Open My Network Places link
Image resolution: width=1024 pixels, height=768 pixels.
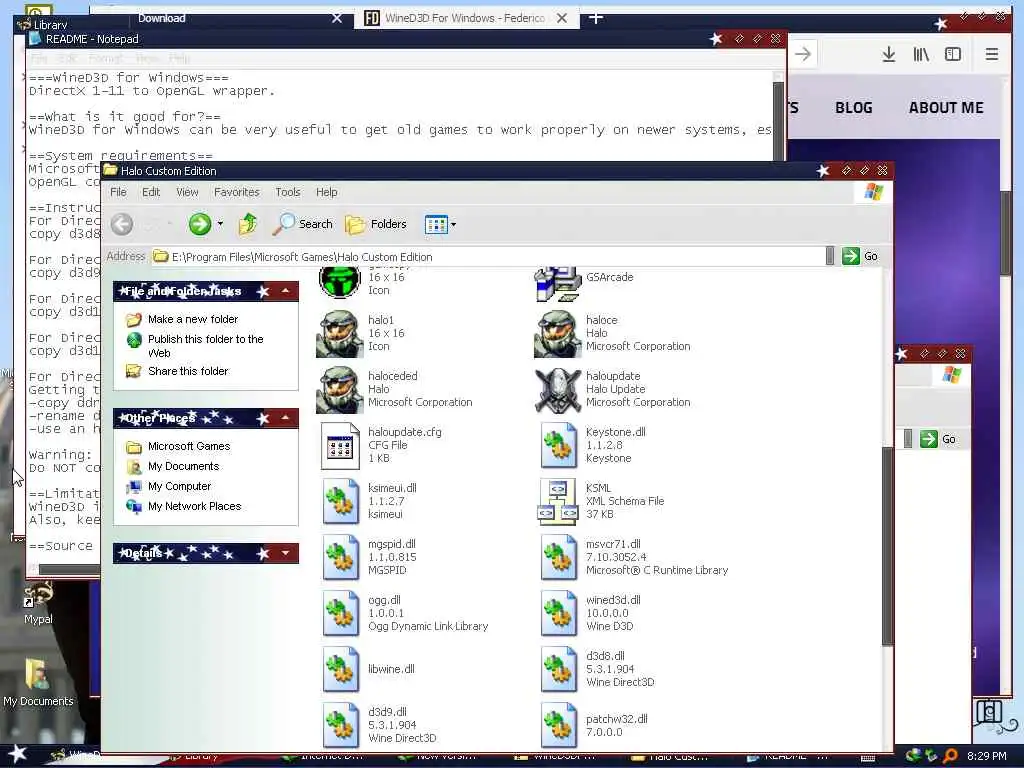195,506
